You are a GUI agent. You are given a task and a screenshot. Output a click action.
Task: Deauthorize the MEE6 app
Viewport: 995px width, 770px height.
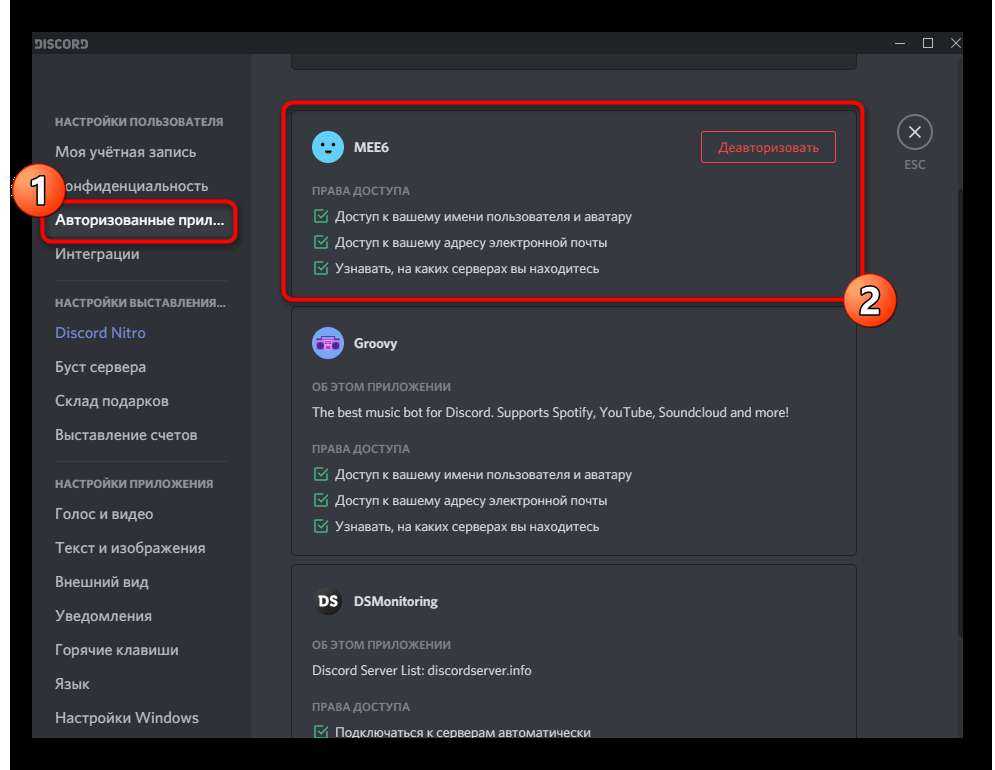tap(768, 147)
